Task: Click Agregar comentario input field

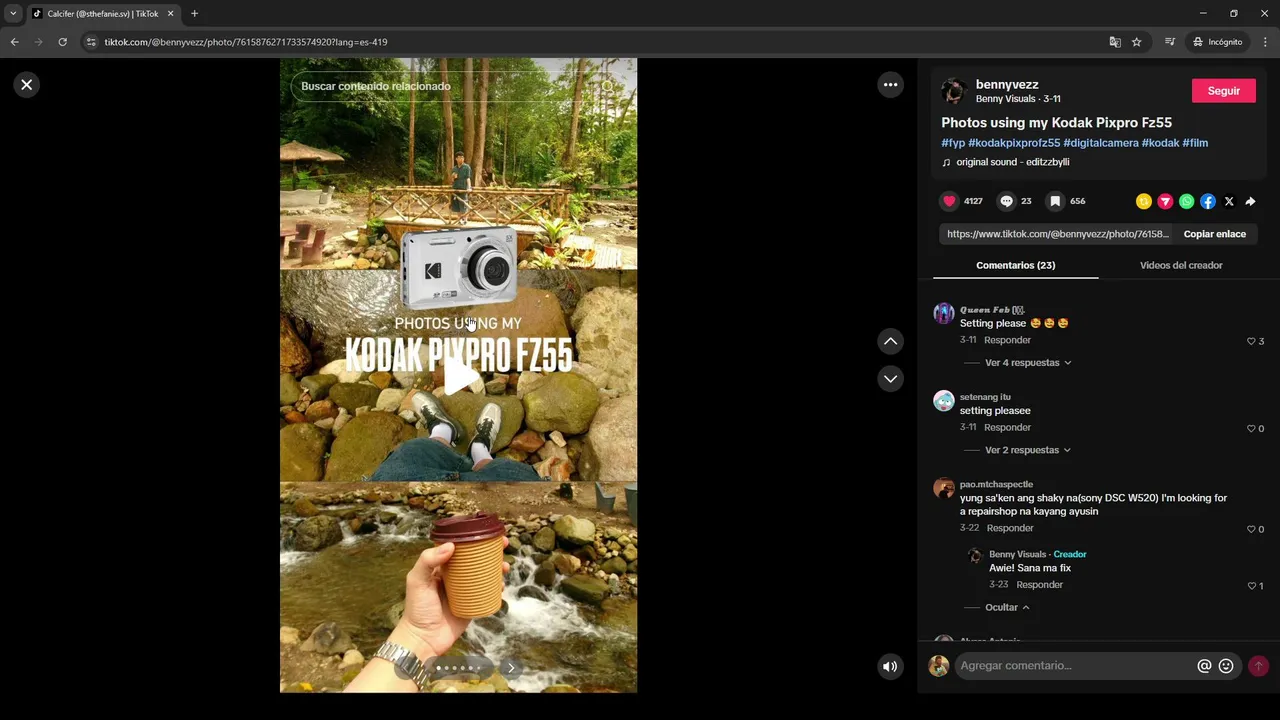Action: coord(1075,666)
